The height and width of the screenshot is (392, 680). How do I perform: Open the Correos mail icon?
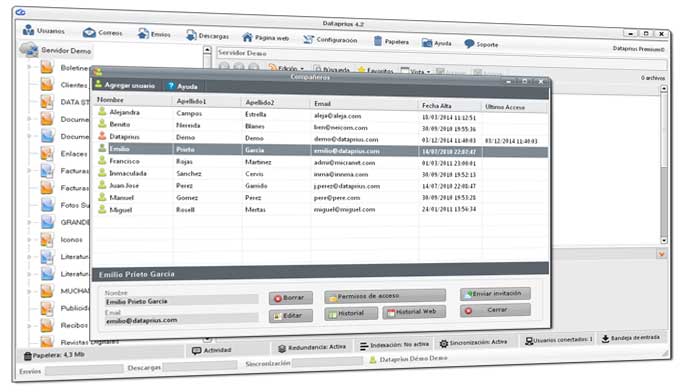click(89, 33)
